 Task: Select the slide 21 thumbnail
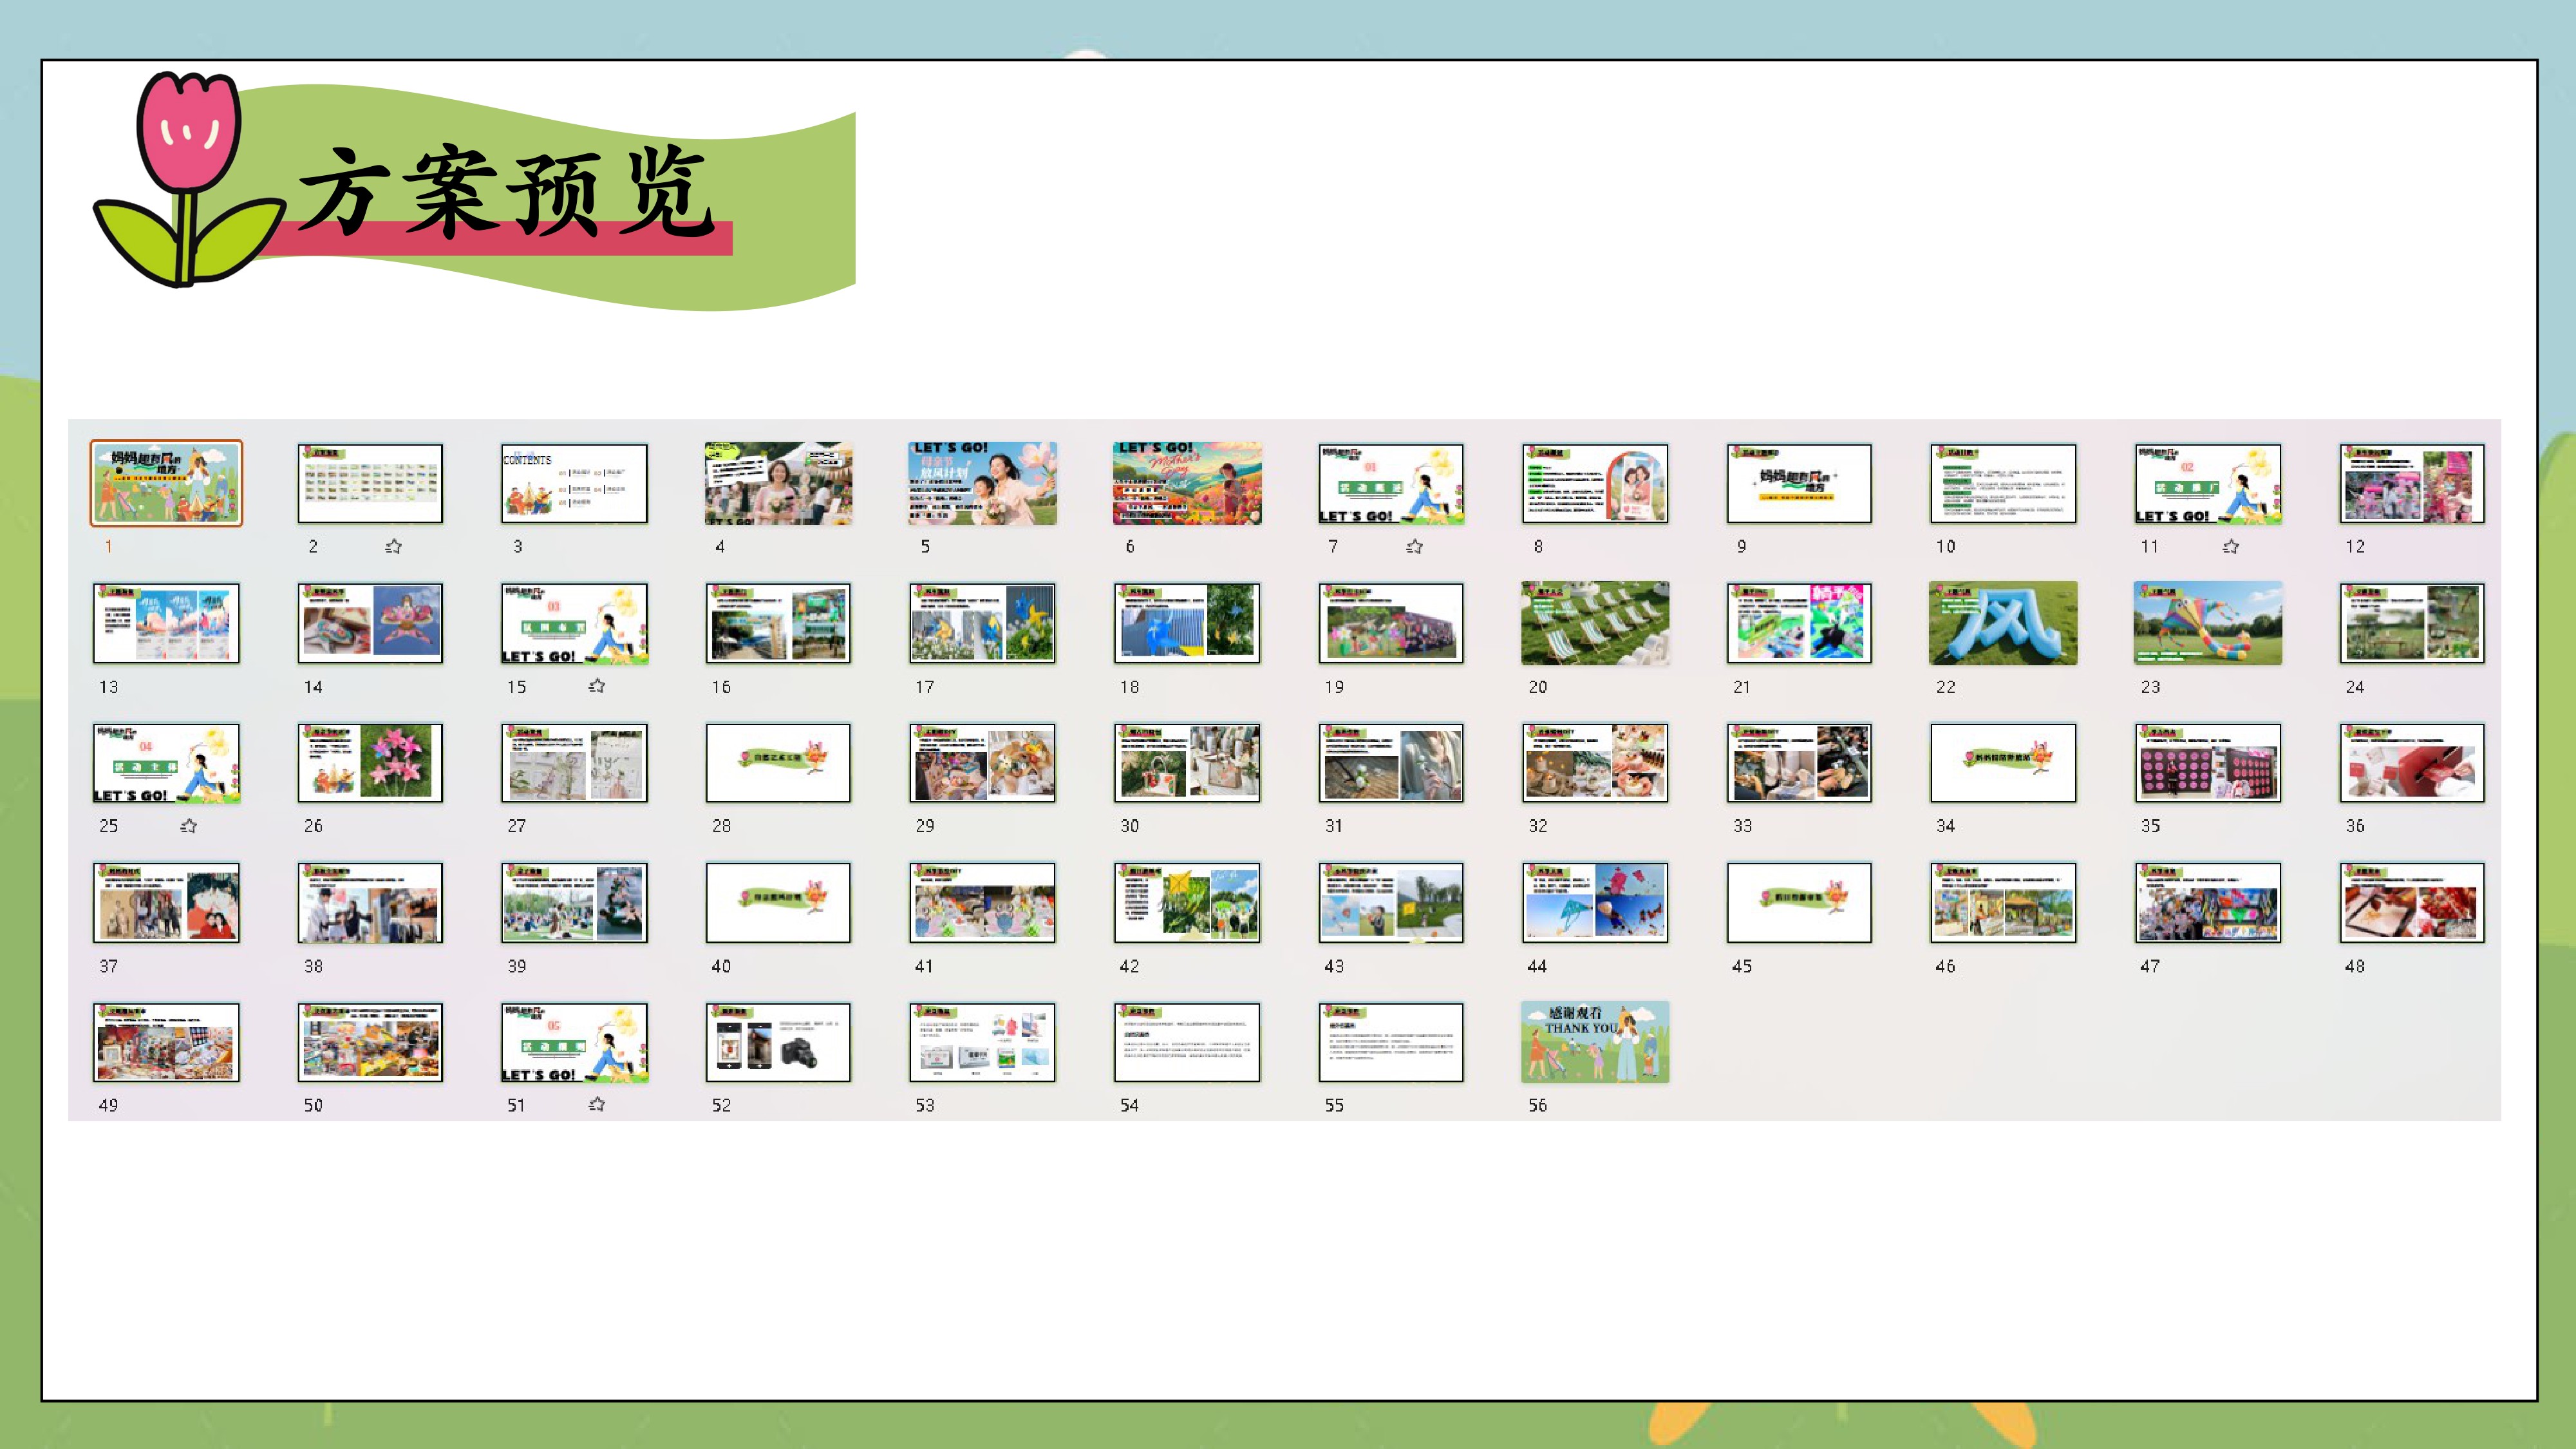(x=1799, y=623)
